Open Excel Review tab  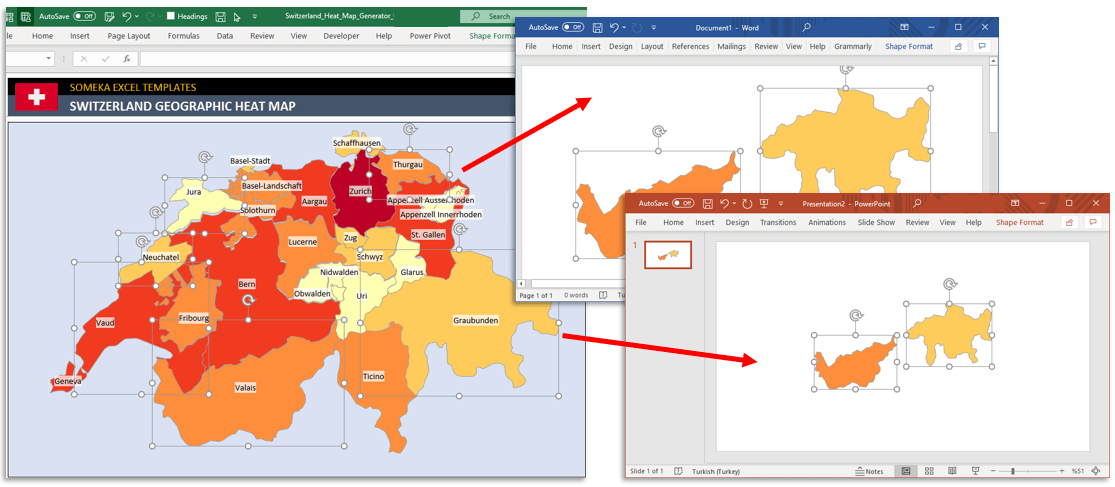tap(262, 36)
